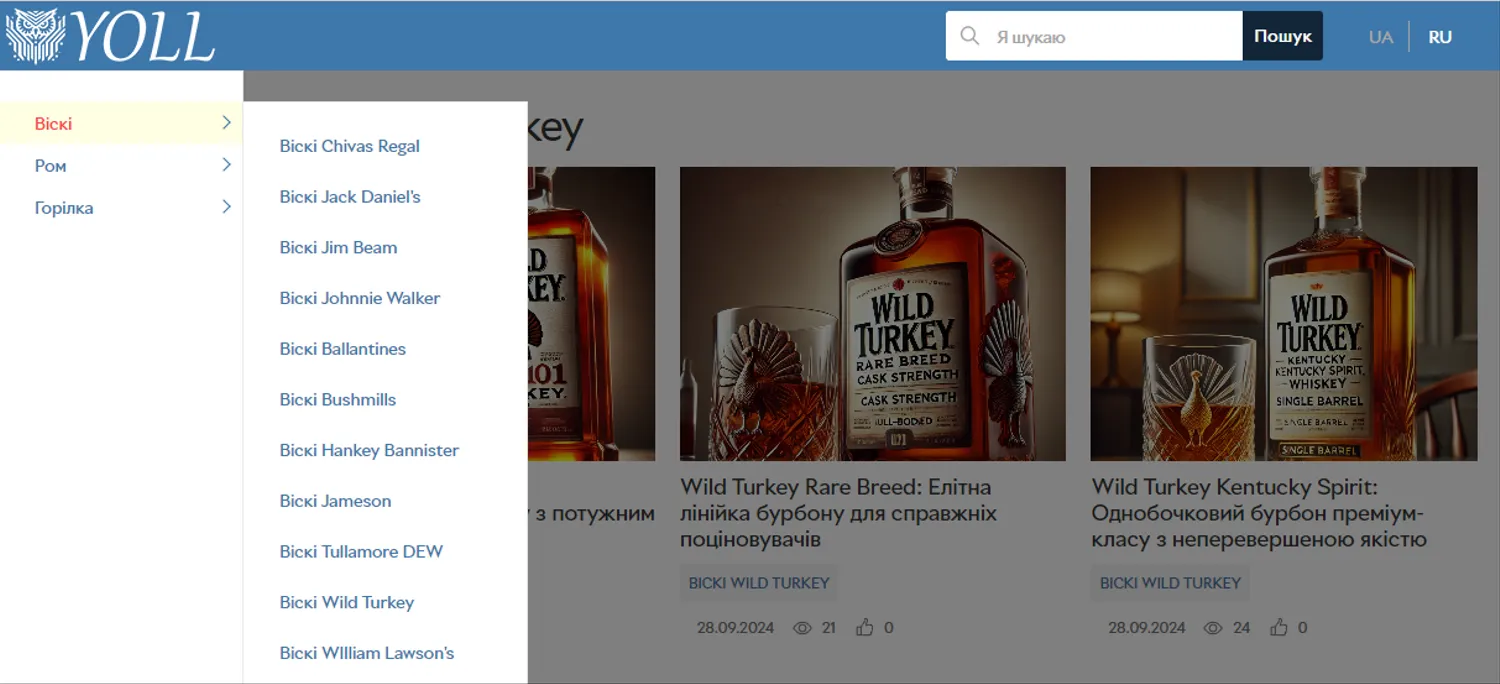Click the 28.09.2024 date beside 21 views
Screen dimensions: 1500x684
(736, 628)
